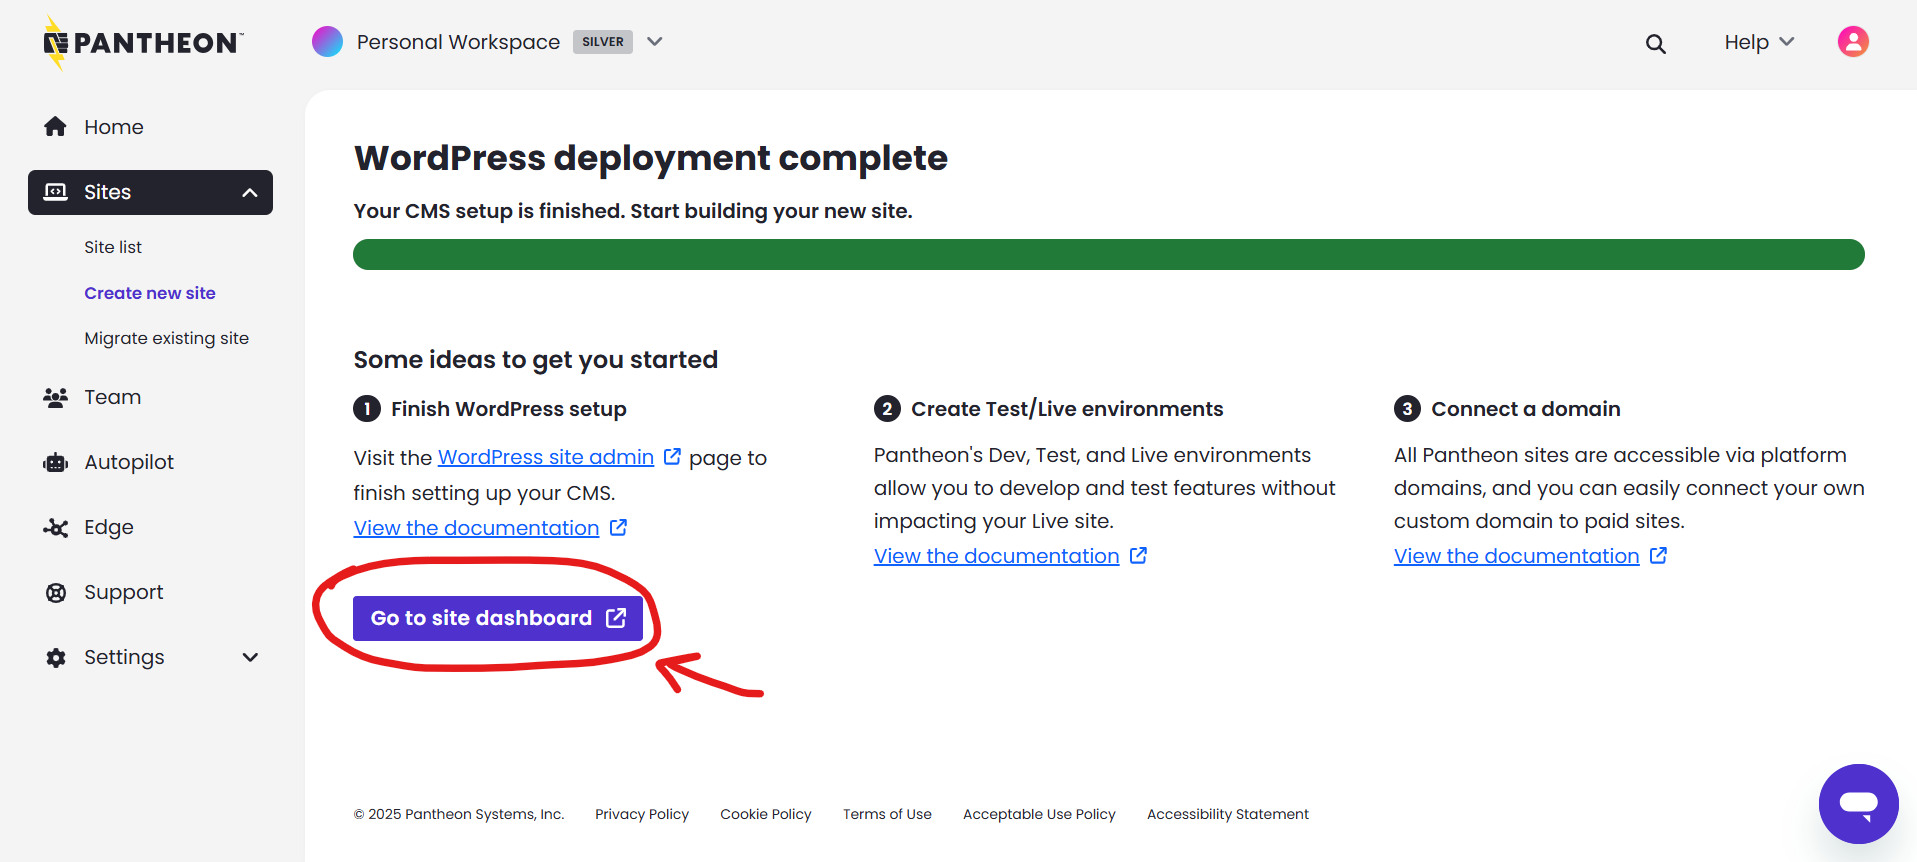Click the green deployment progress bar
This screenshot has width=1917, height=862.
(1108, 254)
